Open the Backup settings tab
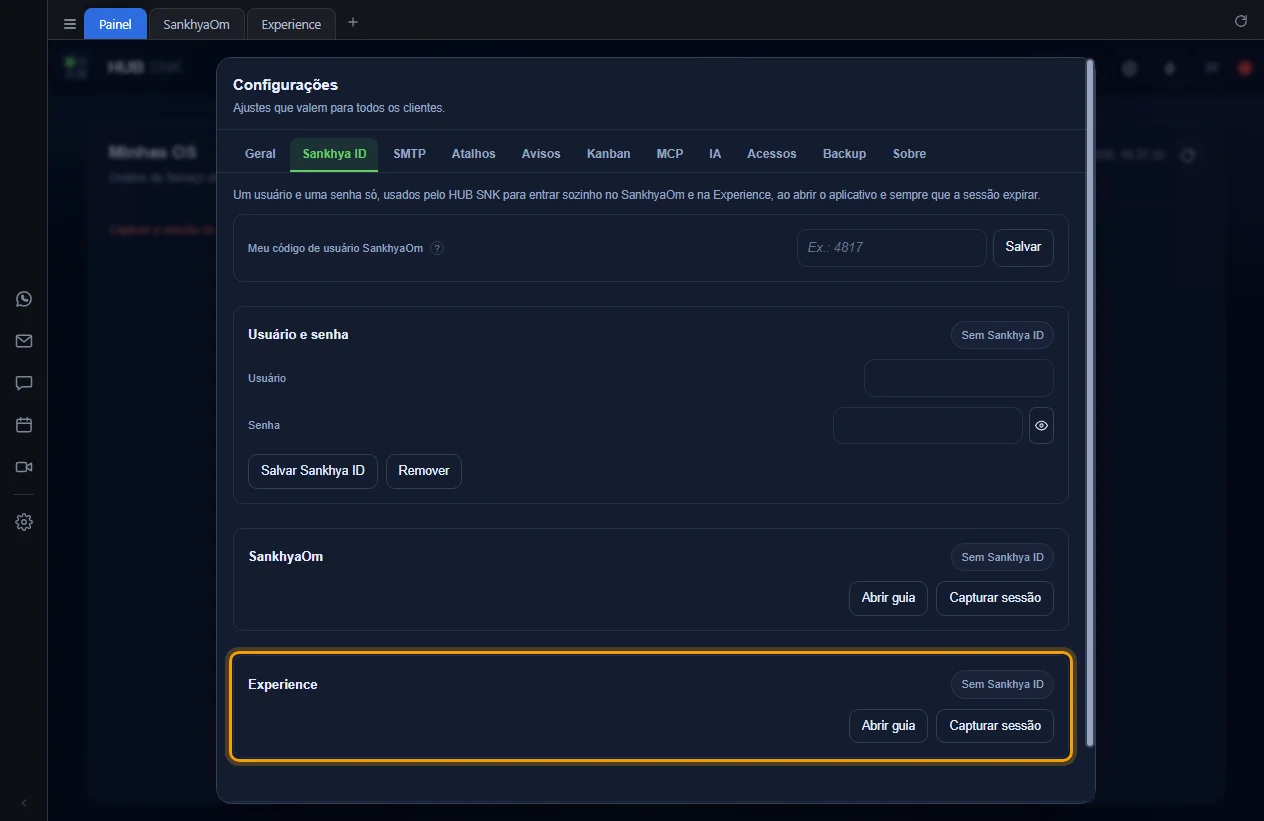 point(844,154)
